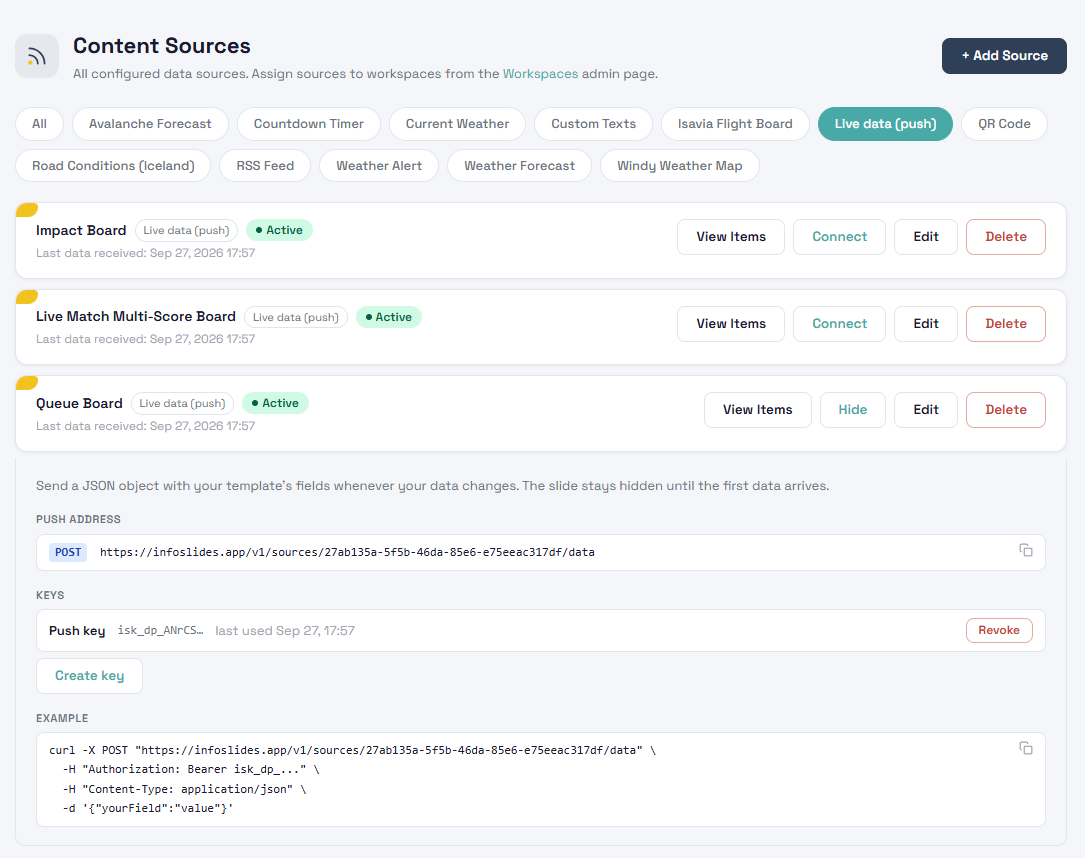Revoke the push key

point(999,630)
